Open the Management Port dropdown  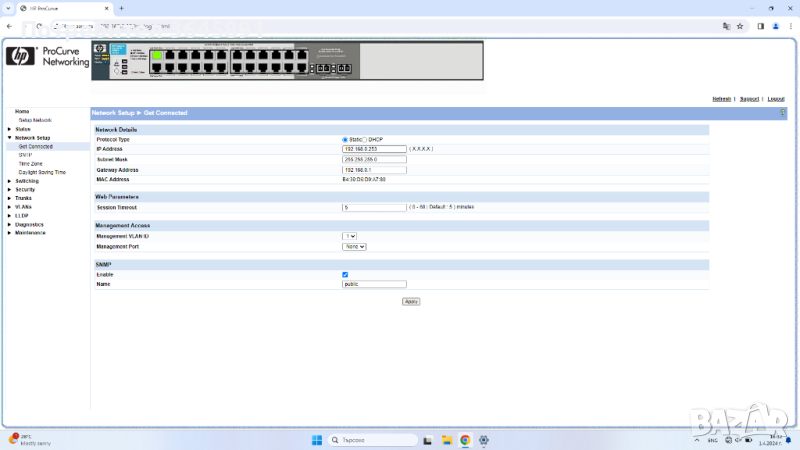[x=354, y=246]
